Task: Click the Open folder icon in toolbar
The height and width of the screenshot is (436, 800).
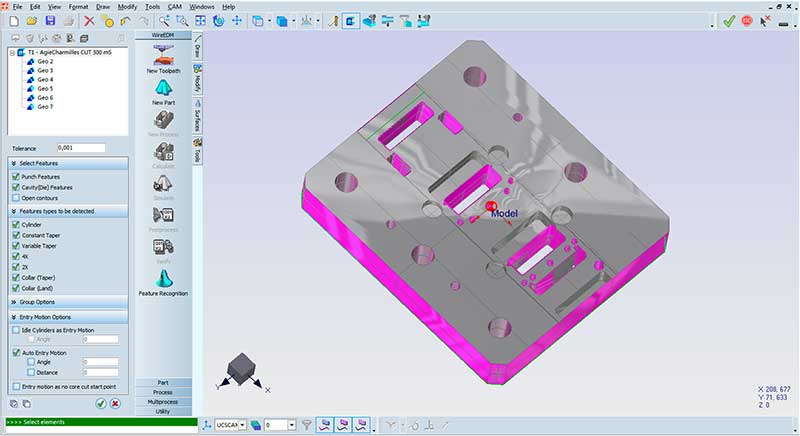Action: click(31, 20)
